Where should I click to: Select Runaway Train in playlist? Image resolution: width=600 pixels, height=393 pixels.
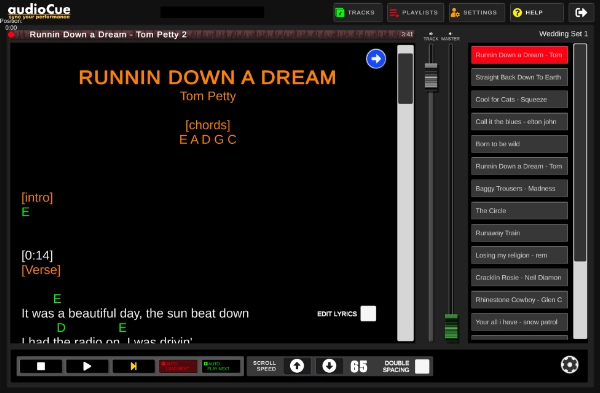[519, 233]
